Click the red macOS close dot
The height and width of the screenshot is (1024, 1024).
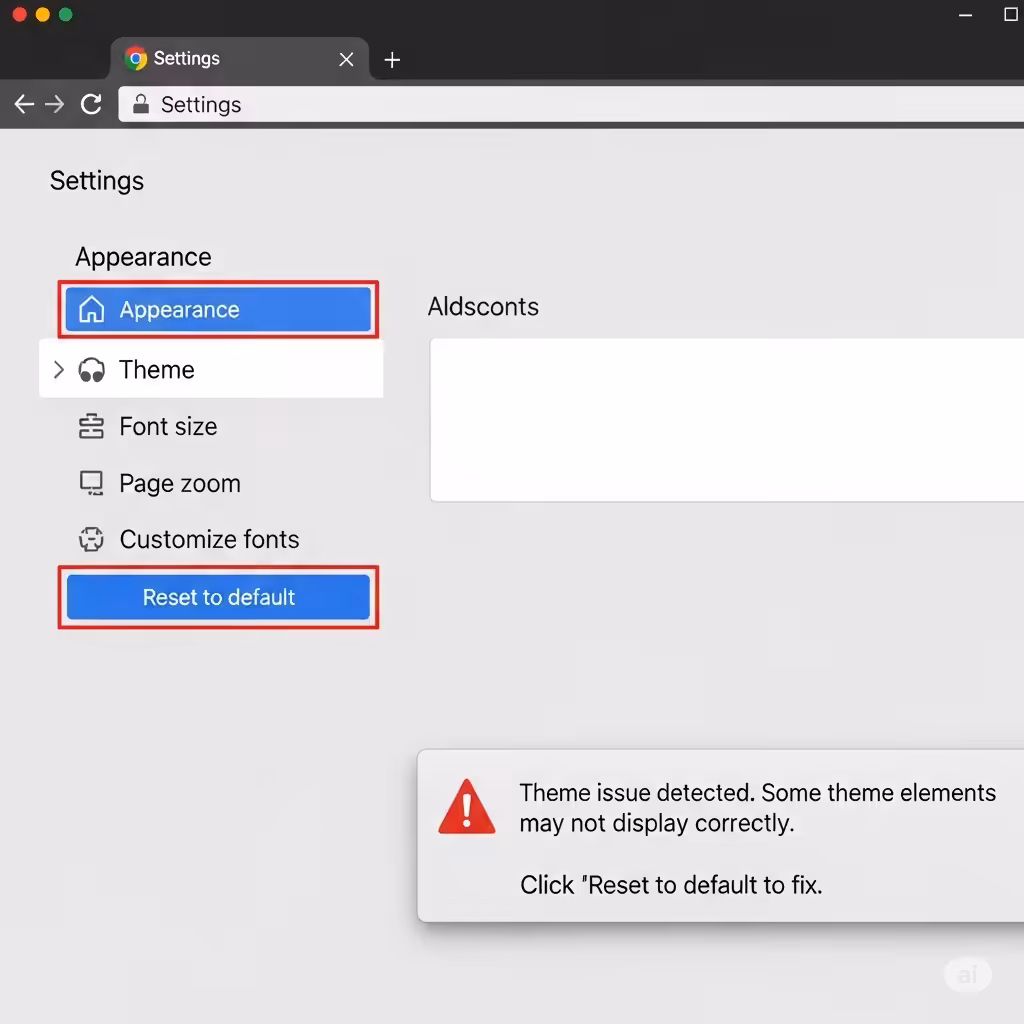tap(20, 14)
